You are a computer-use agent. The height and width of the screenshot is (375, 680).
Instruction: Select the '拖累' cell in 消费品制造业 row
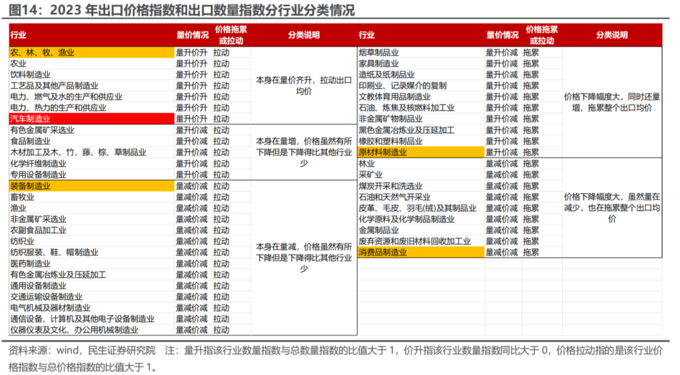[531, 252]
